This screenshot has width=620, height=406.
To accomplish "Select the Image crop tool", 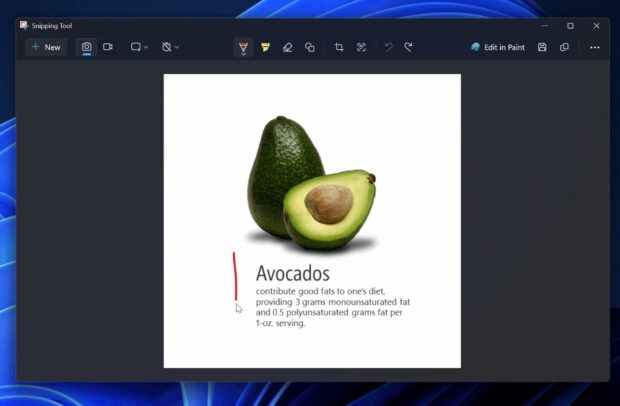I will (x=339, y=47).
